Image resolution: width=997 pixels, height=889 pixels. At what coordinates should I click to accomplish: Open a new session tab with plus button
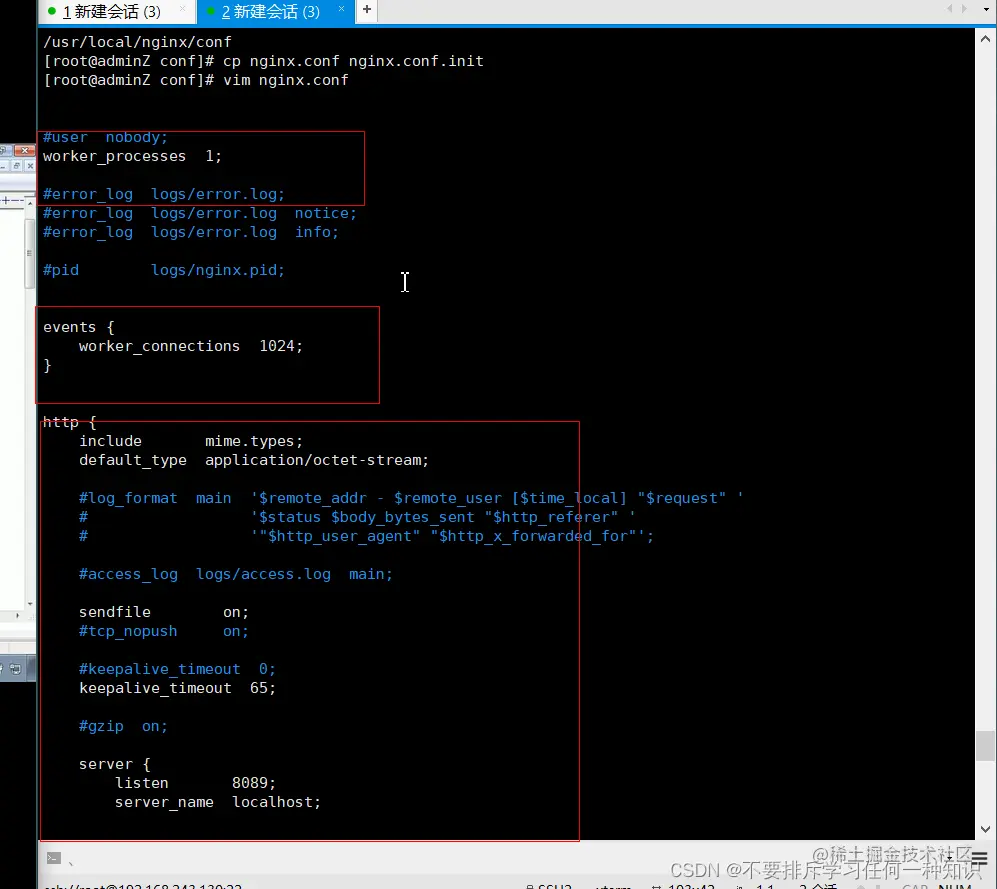(367, 10)
